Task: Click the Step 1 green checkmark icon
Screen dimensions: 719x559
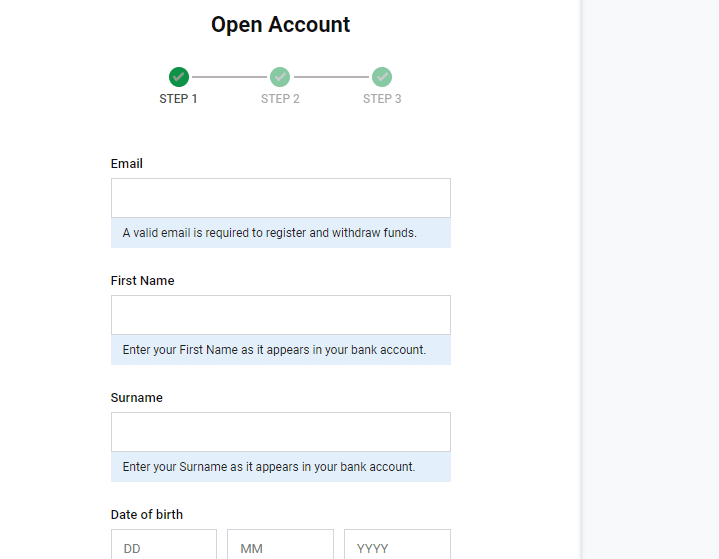Action: point(178,77)
